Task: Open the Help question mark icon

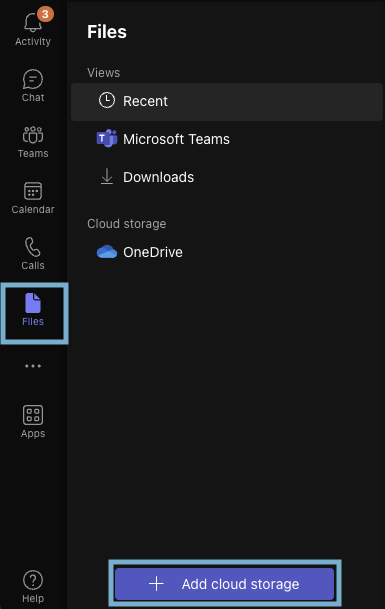Action: tap(33, 580)
